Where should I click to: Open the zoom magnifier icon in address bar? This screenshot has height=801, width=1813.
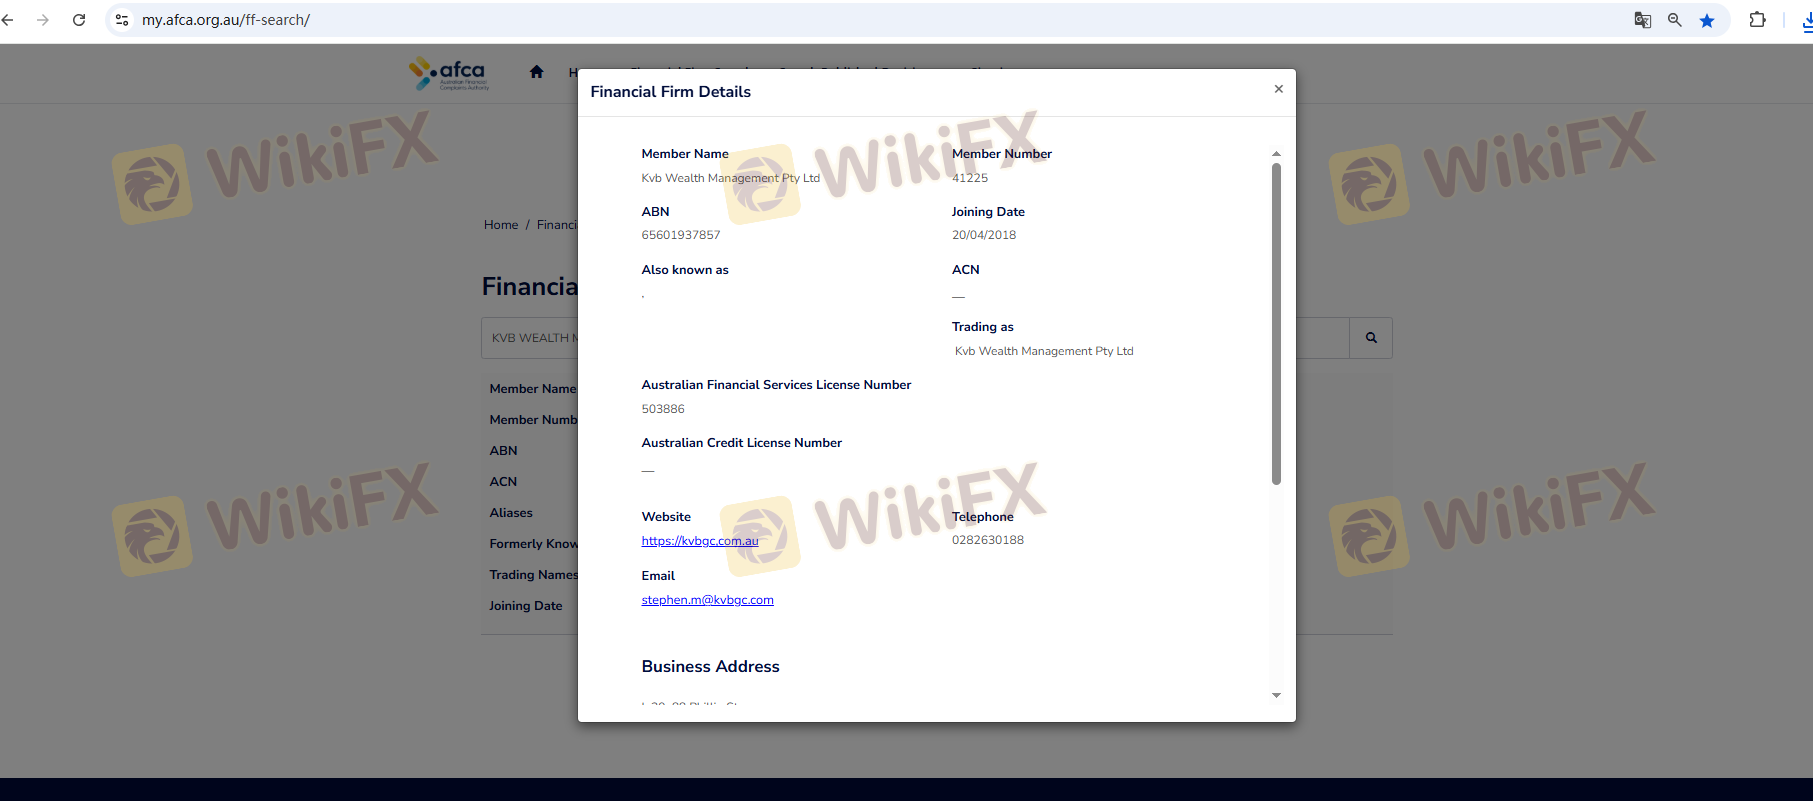click(x=1675, y=20)
